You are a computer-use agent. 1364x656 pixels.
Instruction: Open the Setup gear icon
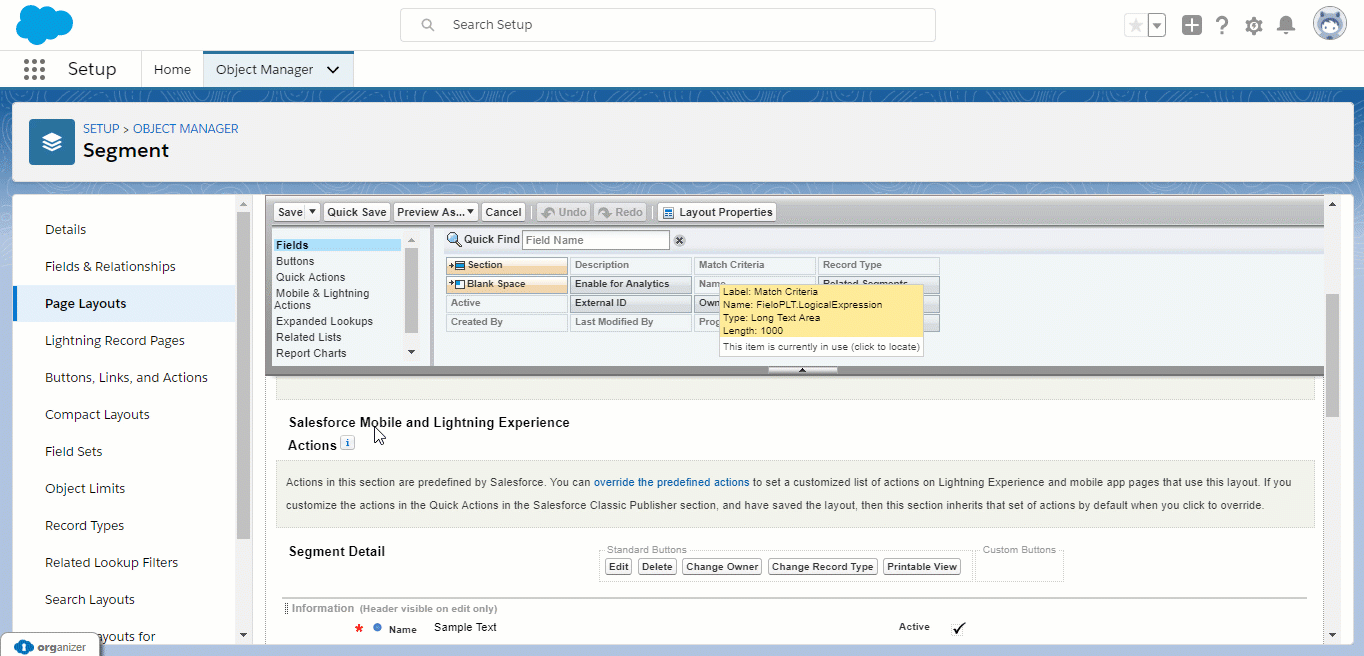pos(1254,25)
